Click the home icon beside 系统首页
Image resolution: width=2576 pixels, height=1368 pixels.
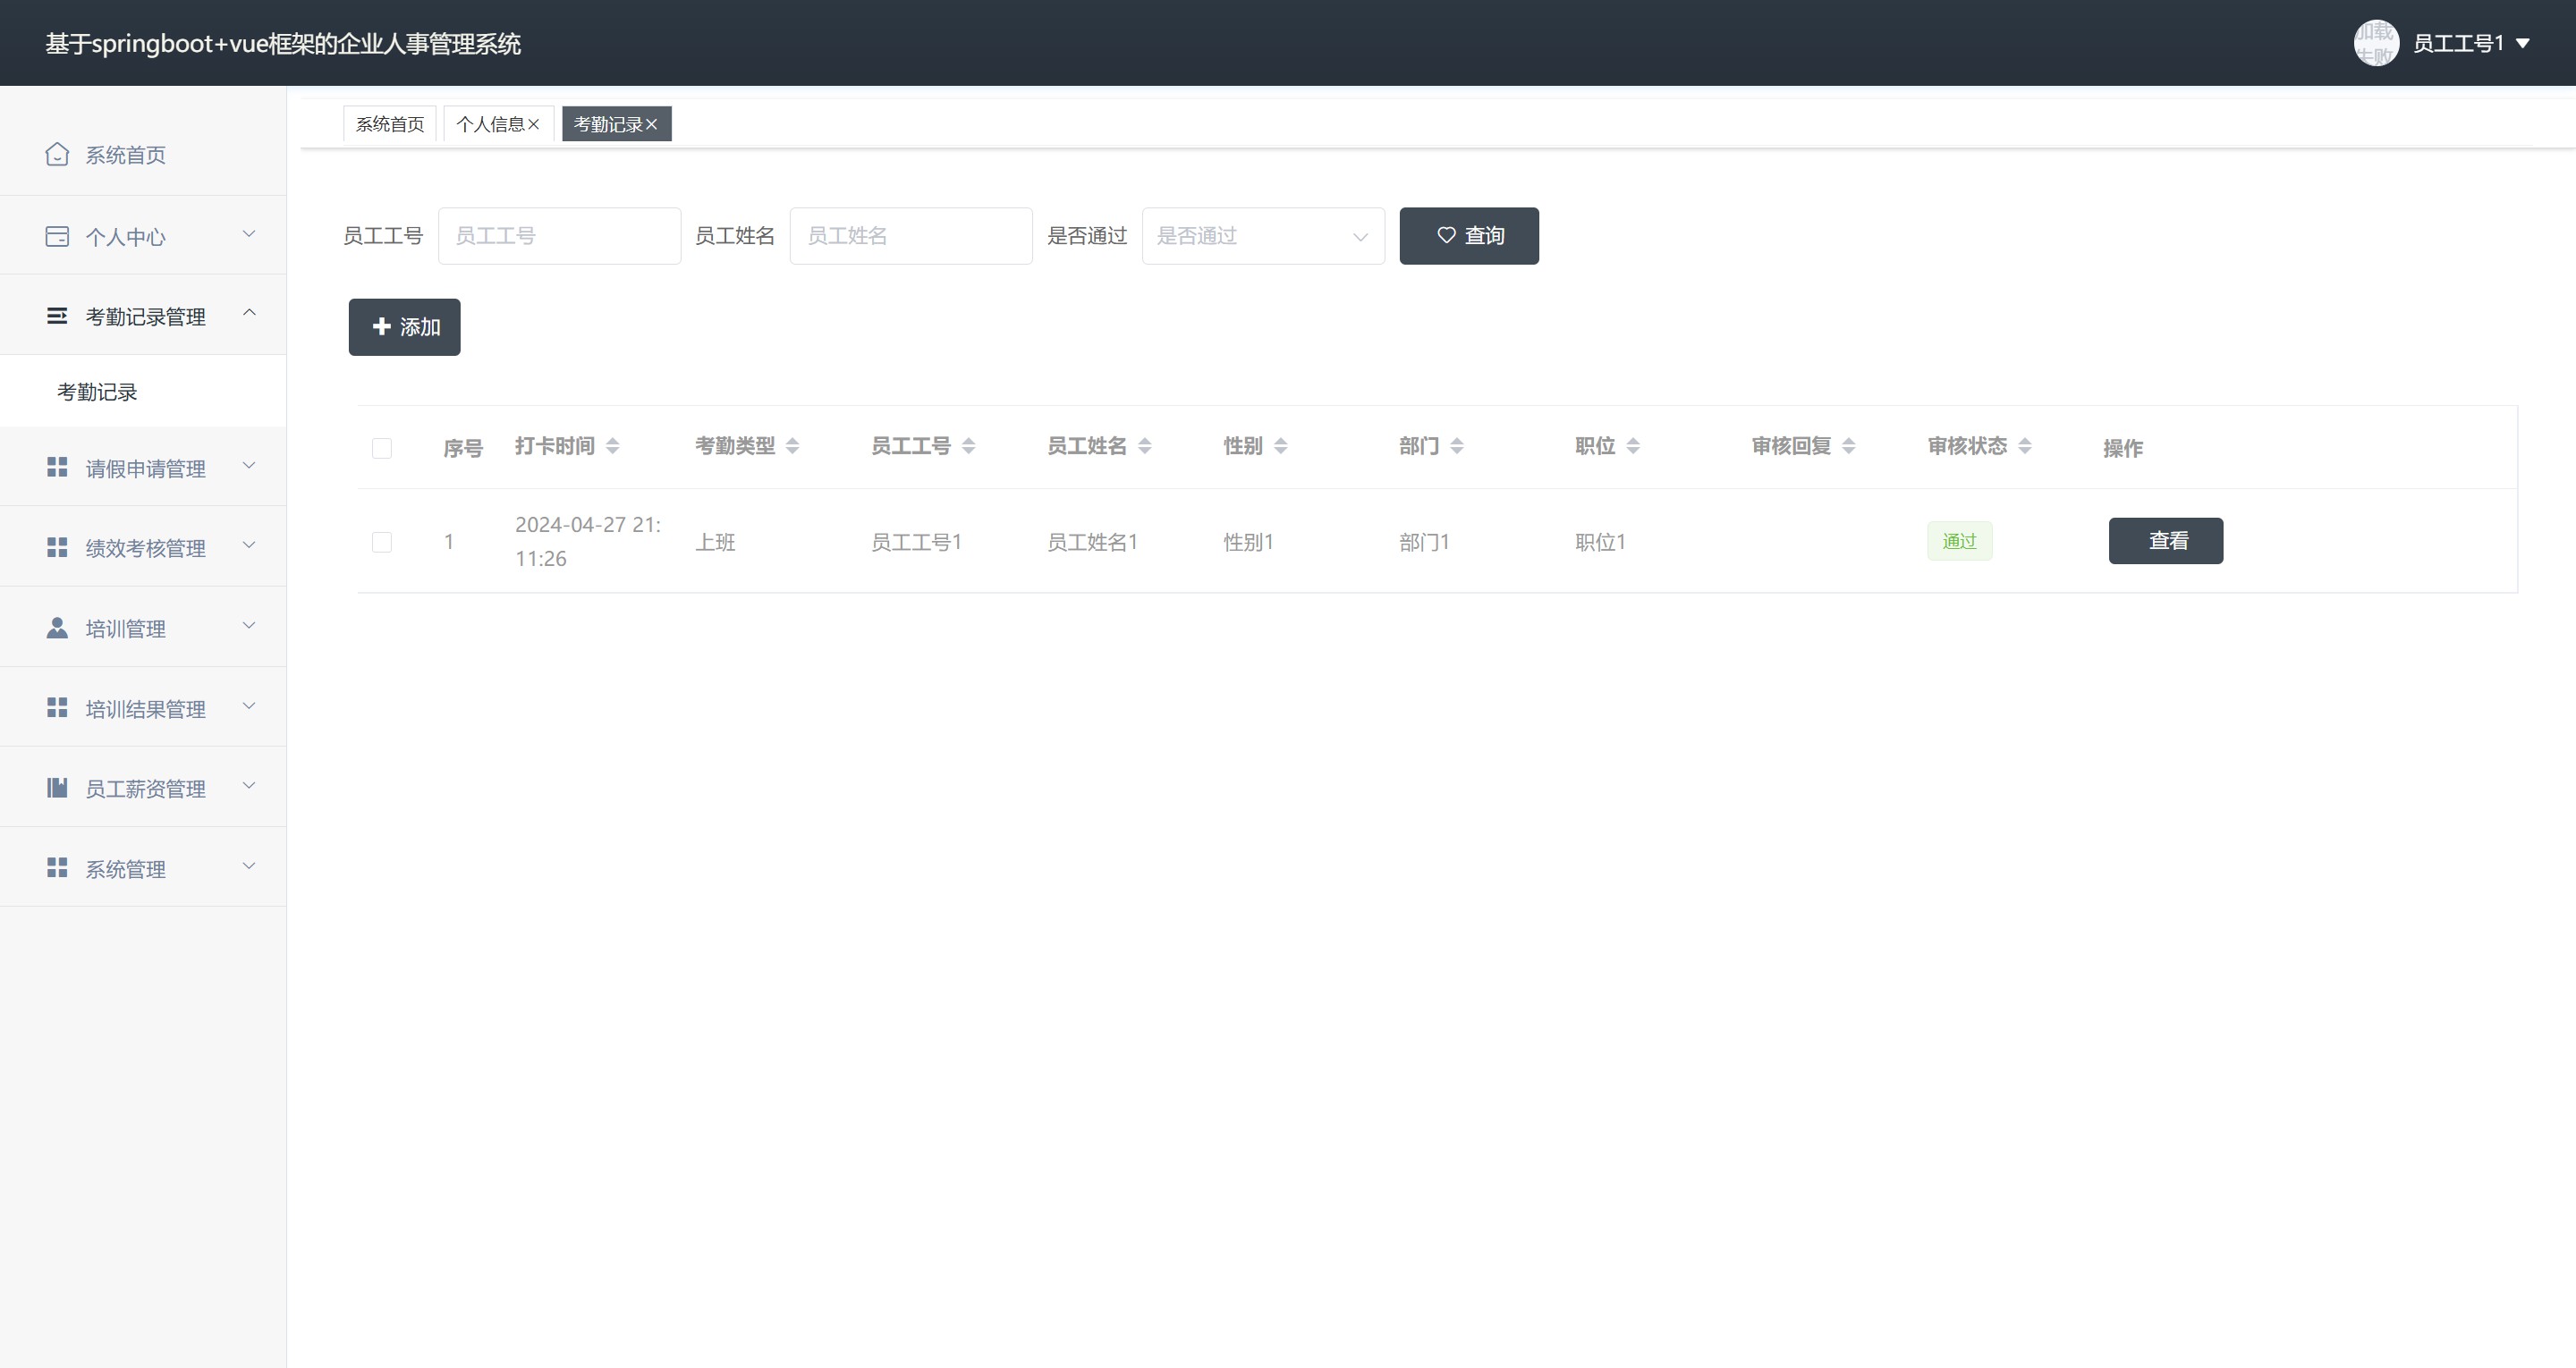[x=57, y=154]
